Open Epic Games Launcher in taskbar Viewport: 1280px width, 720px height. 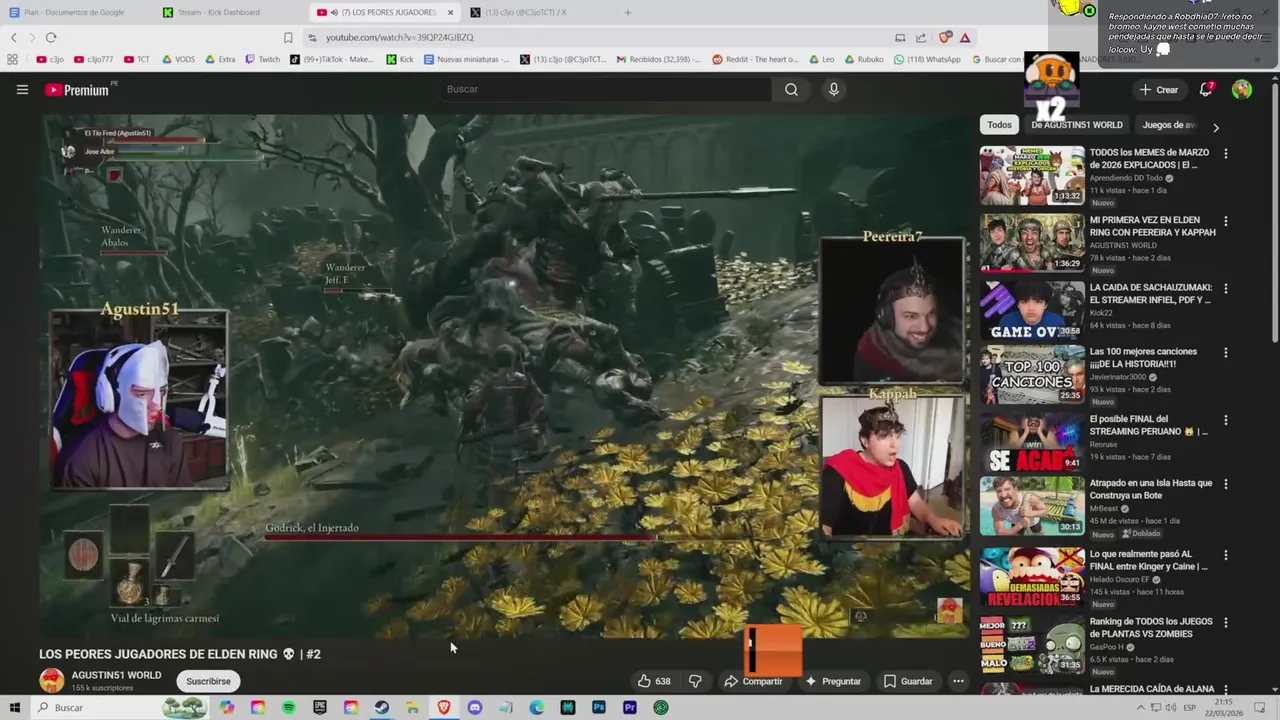coord(320,707)
